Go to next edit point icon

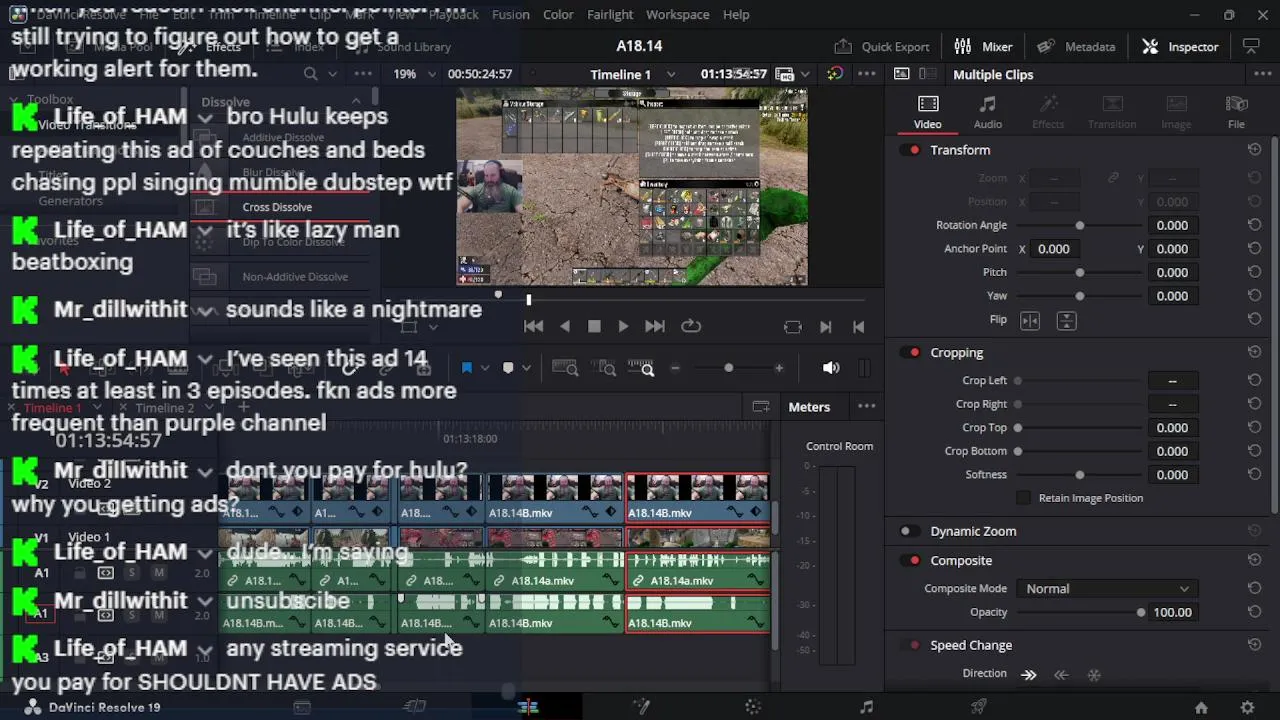[x=825, y=327]
